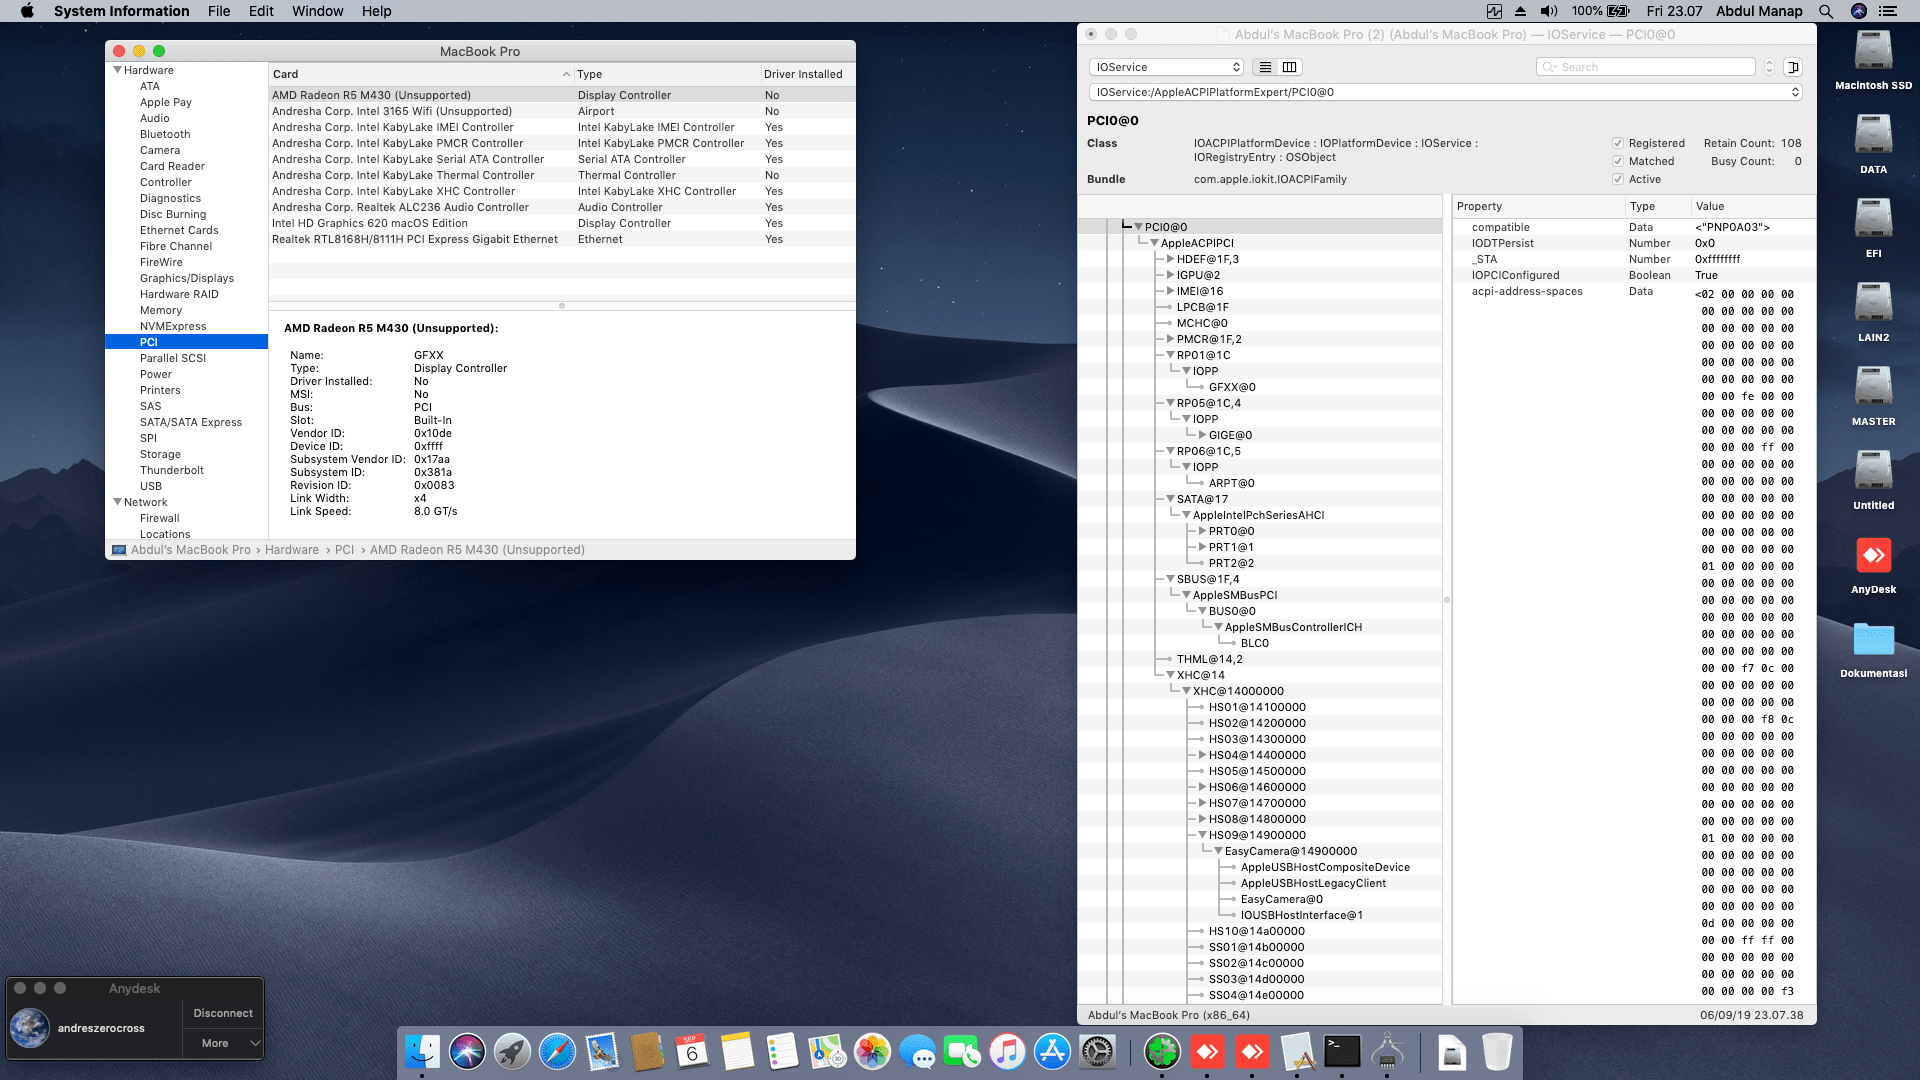Toggle the detail pane icon beside search
Image resolution: width=1920 pixels, height=1080 pixels.
click(x=1793, y=67)
